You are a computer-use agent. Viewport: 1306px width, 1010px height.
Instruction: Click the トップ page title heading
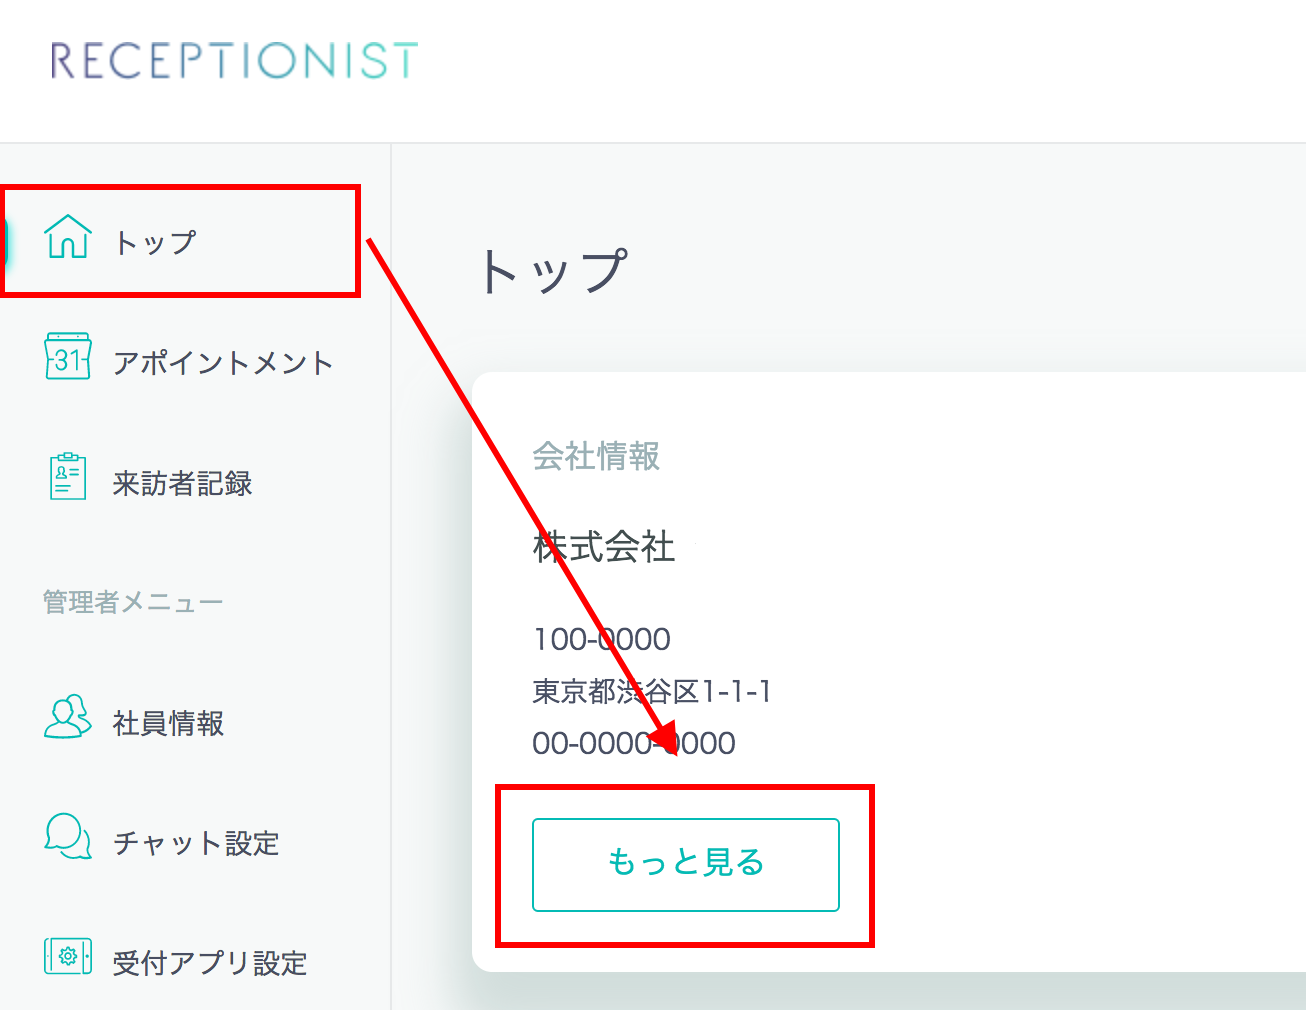click(553, 272)
